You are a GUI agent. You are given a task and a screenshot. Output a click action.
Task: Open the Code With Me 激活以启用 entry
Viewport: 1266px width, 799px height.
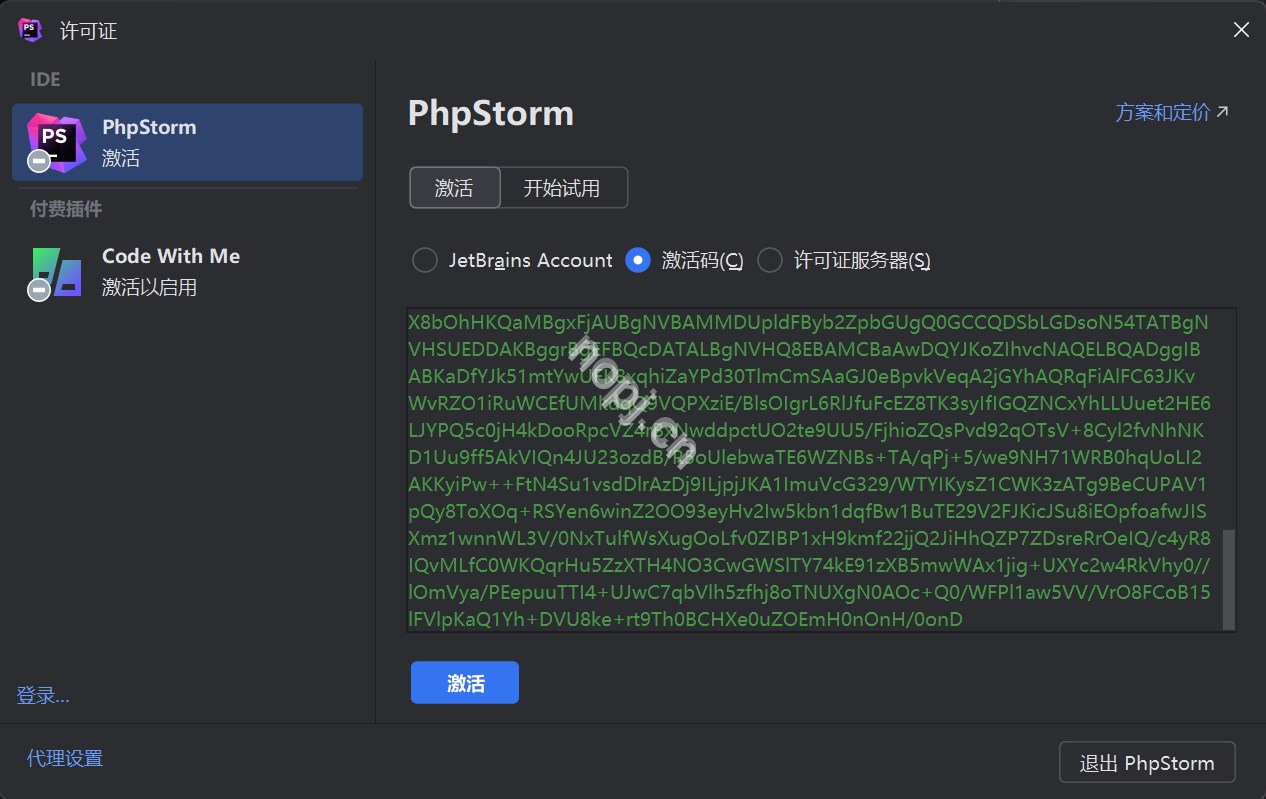click(x=187, y=272)
